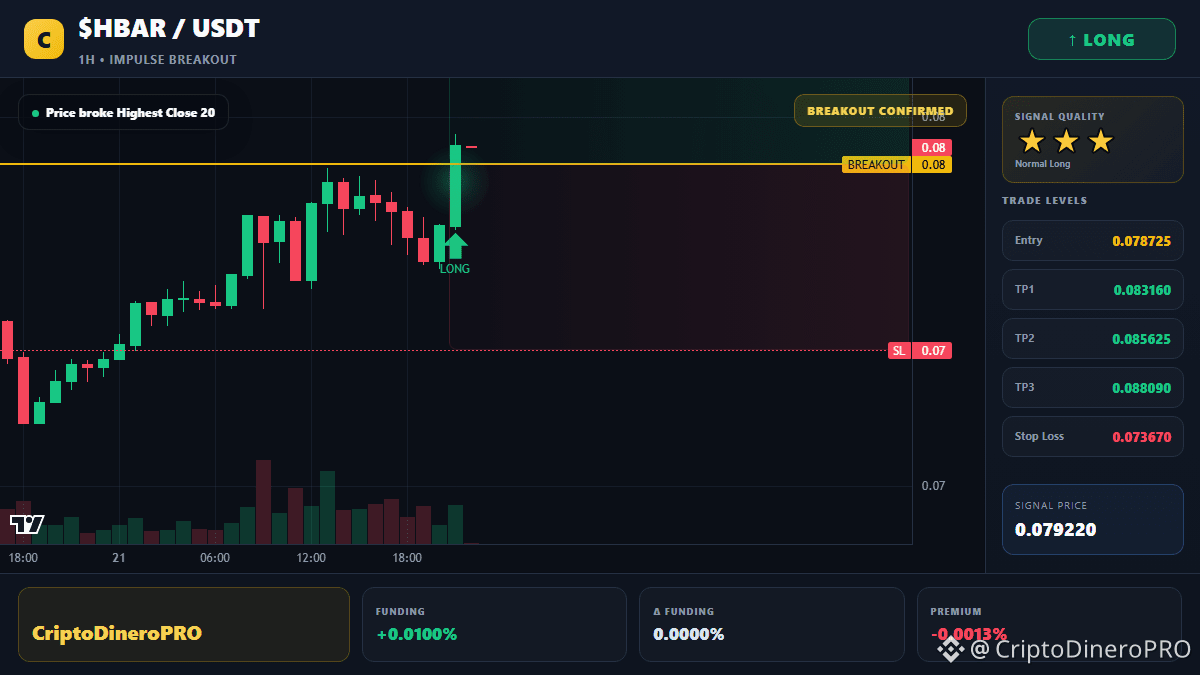This screenshot has width=1200, height=675.
Task: Click the yellow C coin logo icon
Action: 44,40
